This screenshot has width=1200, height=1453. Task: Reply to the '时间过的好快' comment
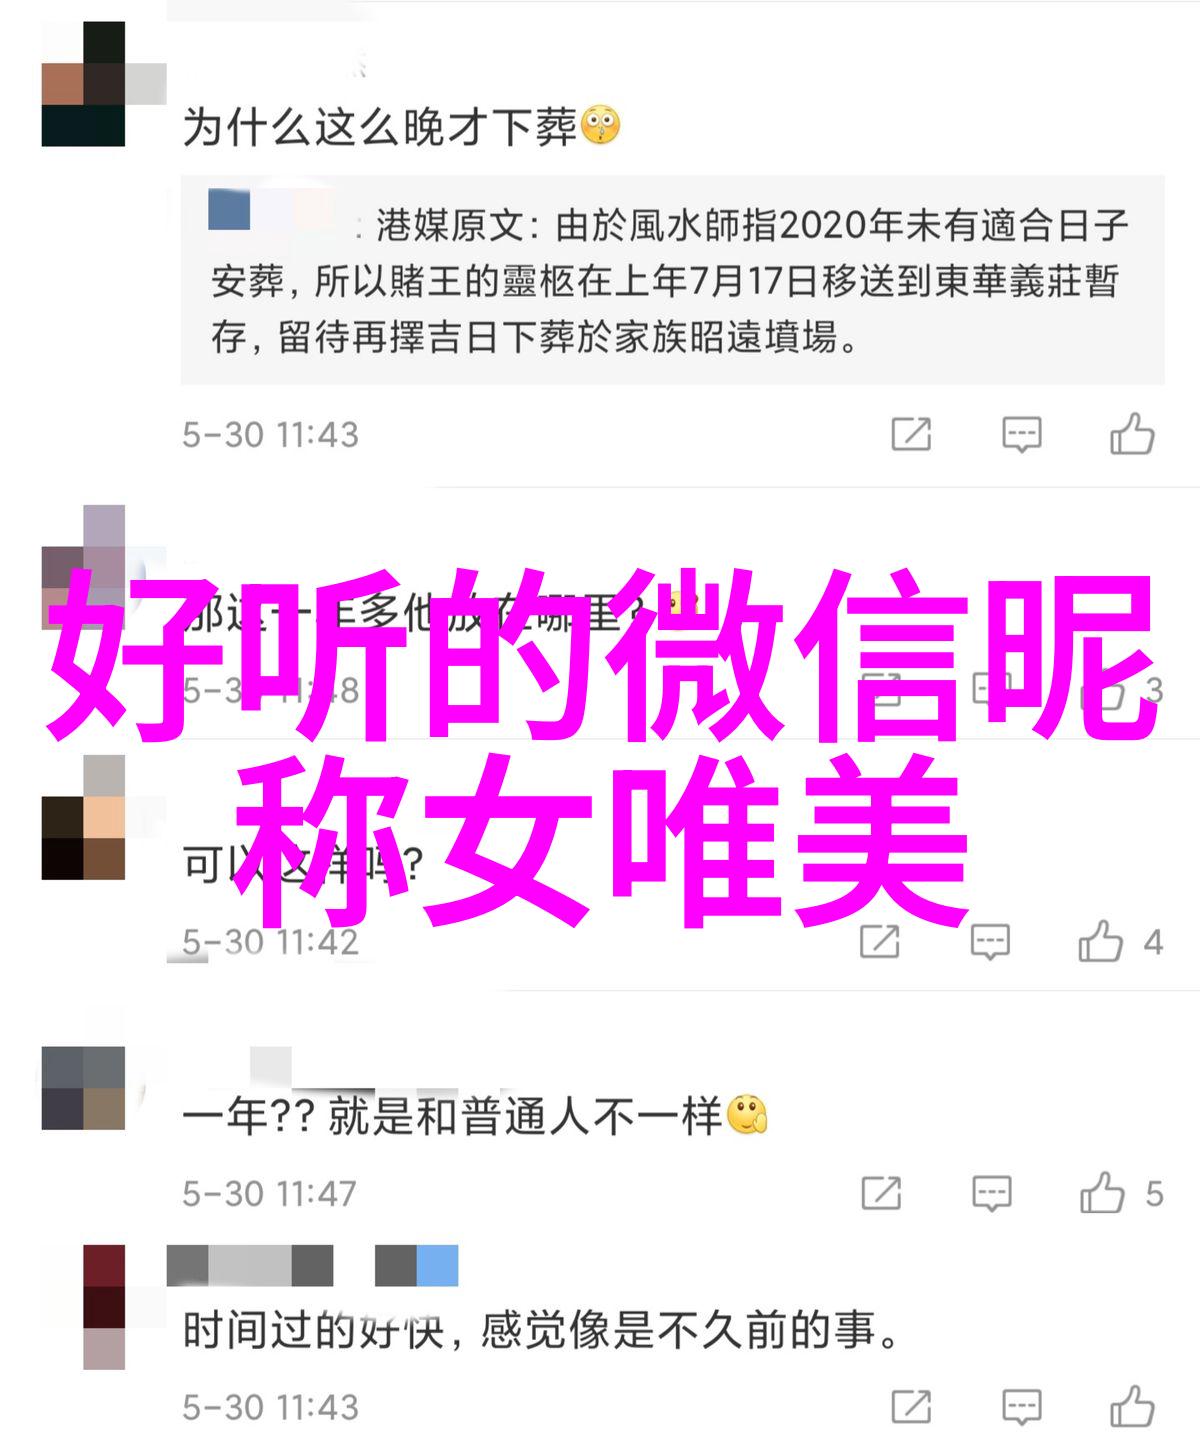point(1022,1407)
